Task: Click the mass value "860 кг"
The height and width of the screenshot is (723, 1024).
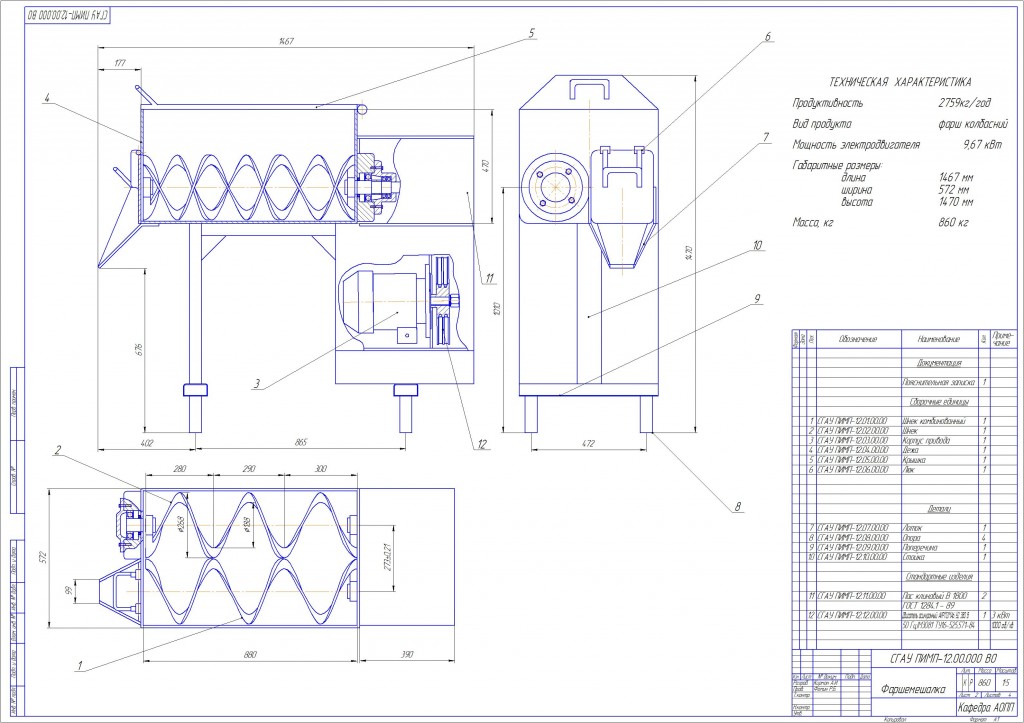Action: [x=953, y=223]
